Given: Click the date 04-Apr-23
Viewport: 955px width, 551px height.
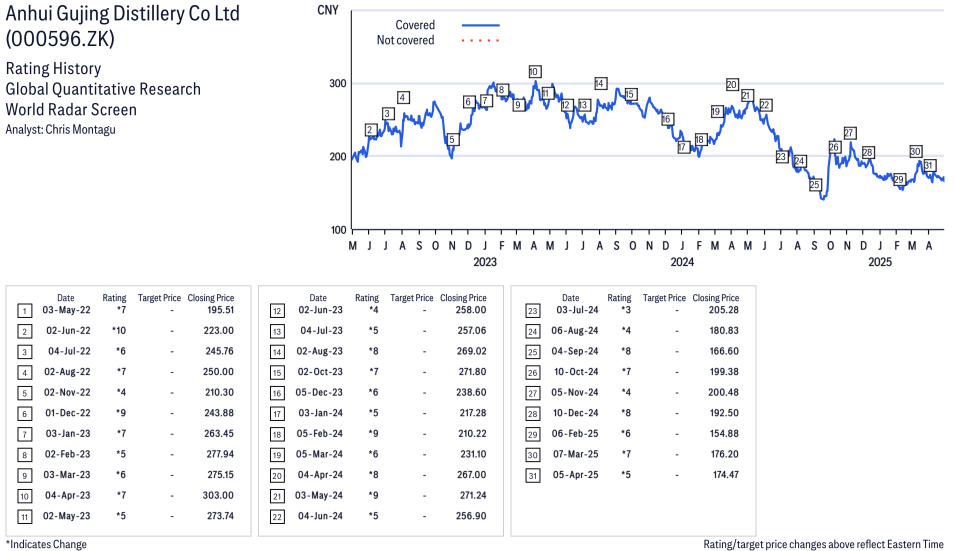Looking at the screenshot, I should coord(68,496).
